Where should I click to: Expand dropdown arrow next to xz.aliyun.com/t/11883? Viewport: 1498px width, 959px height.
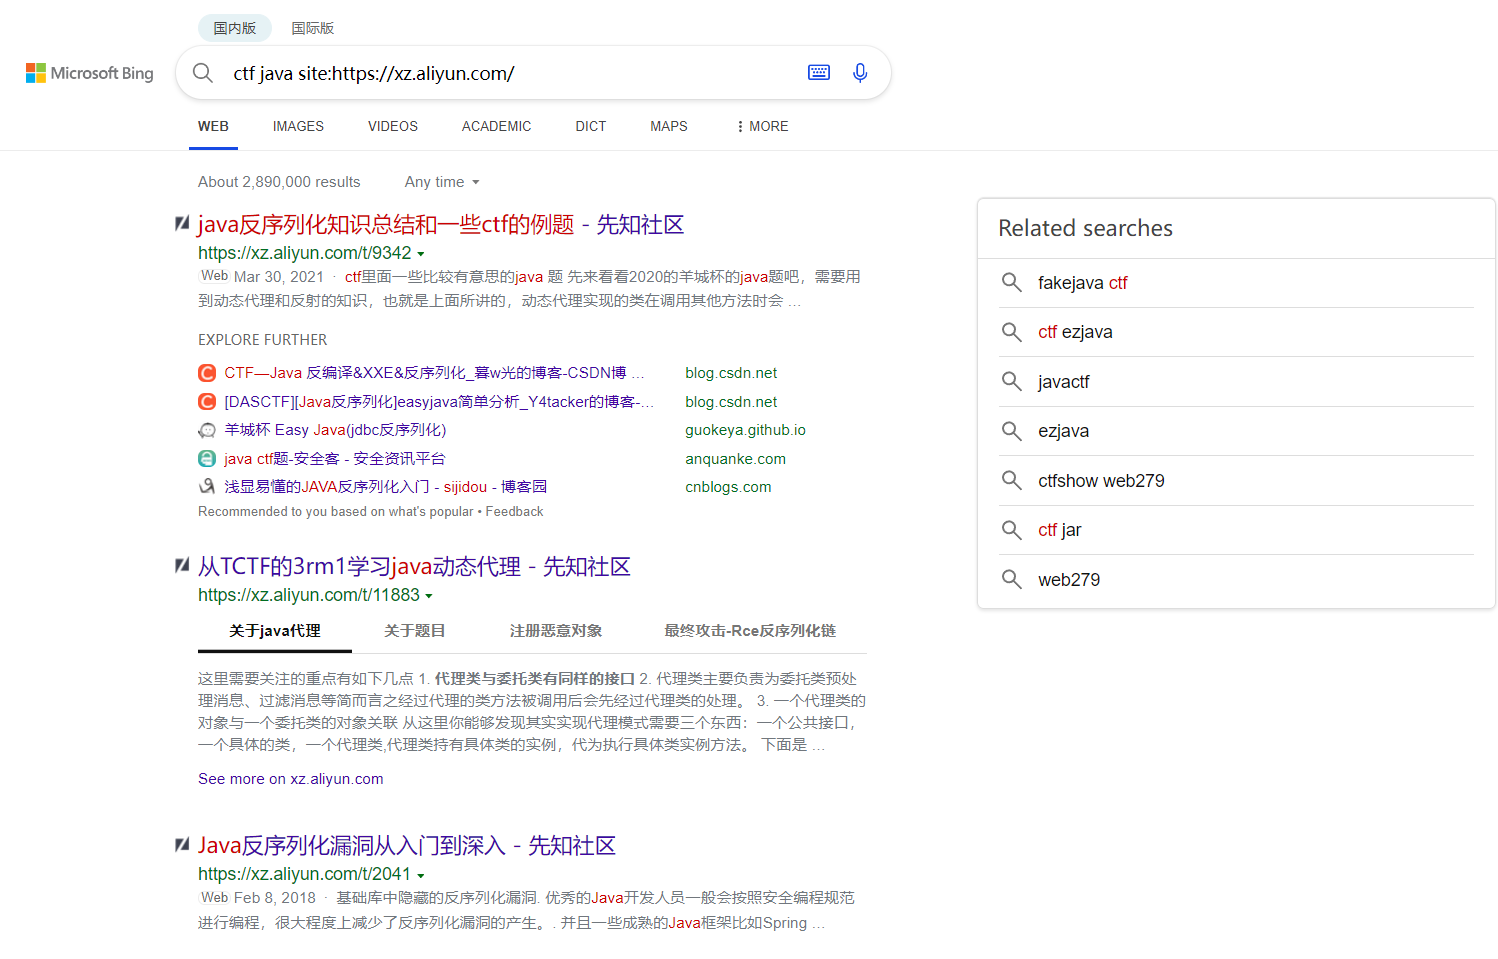429,596
